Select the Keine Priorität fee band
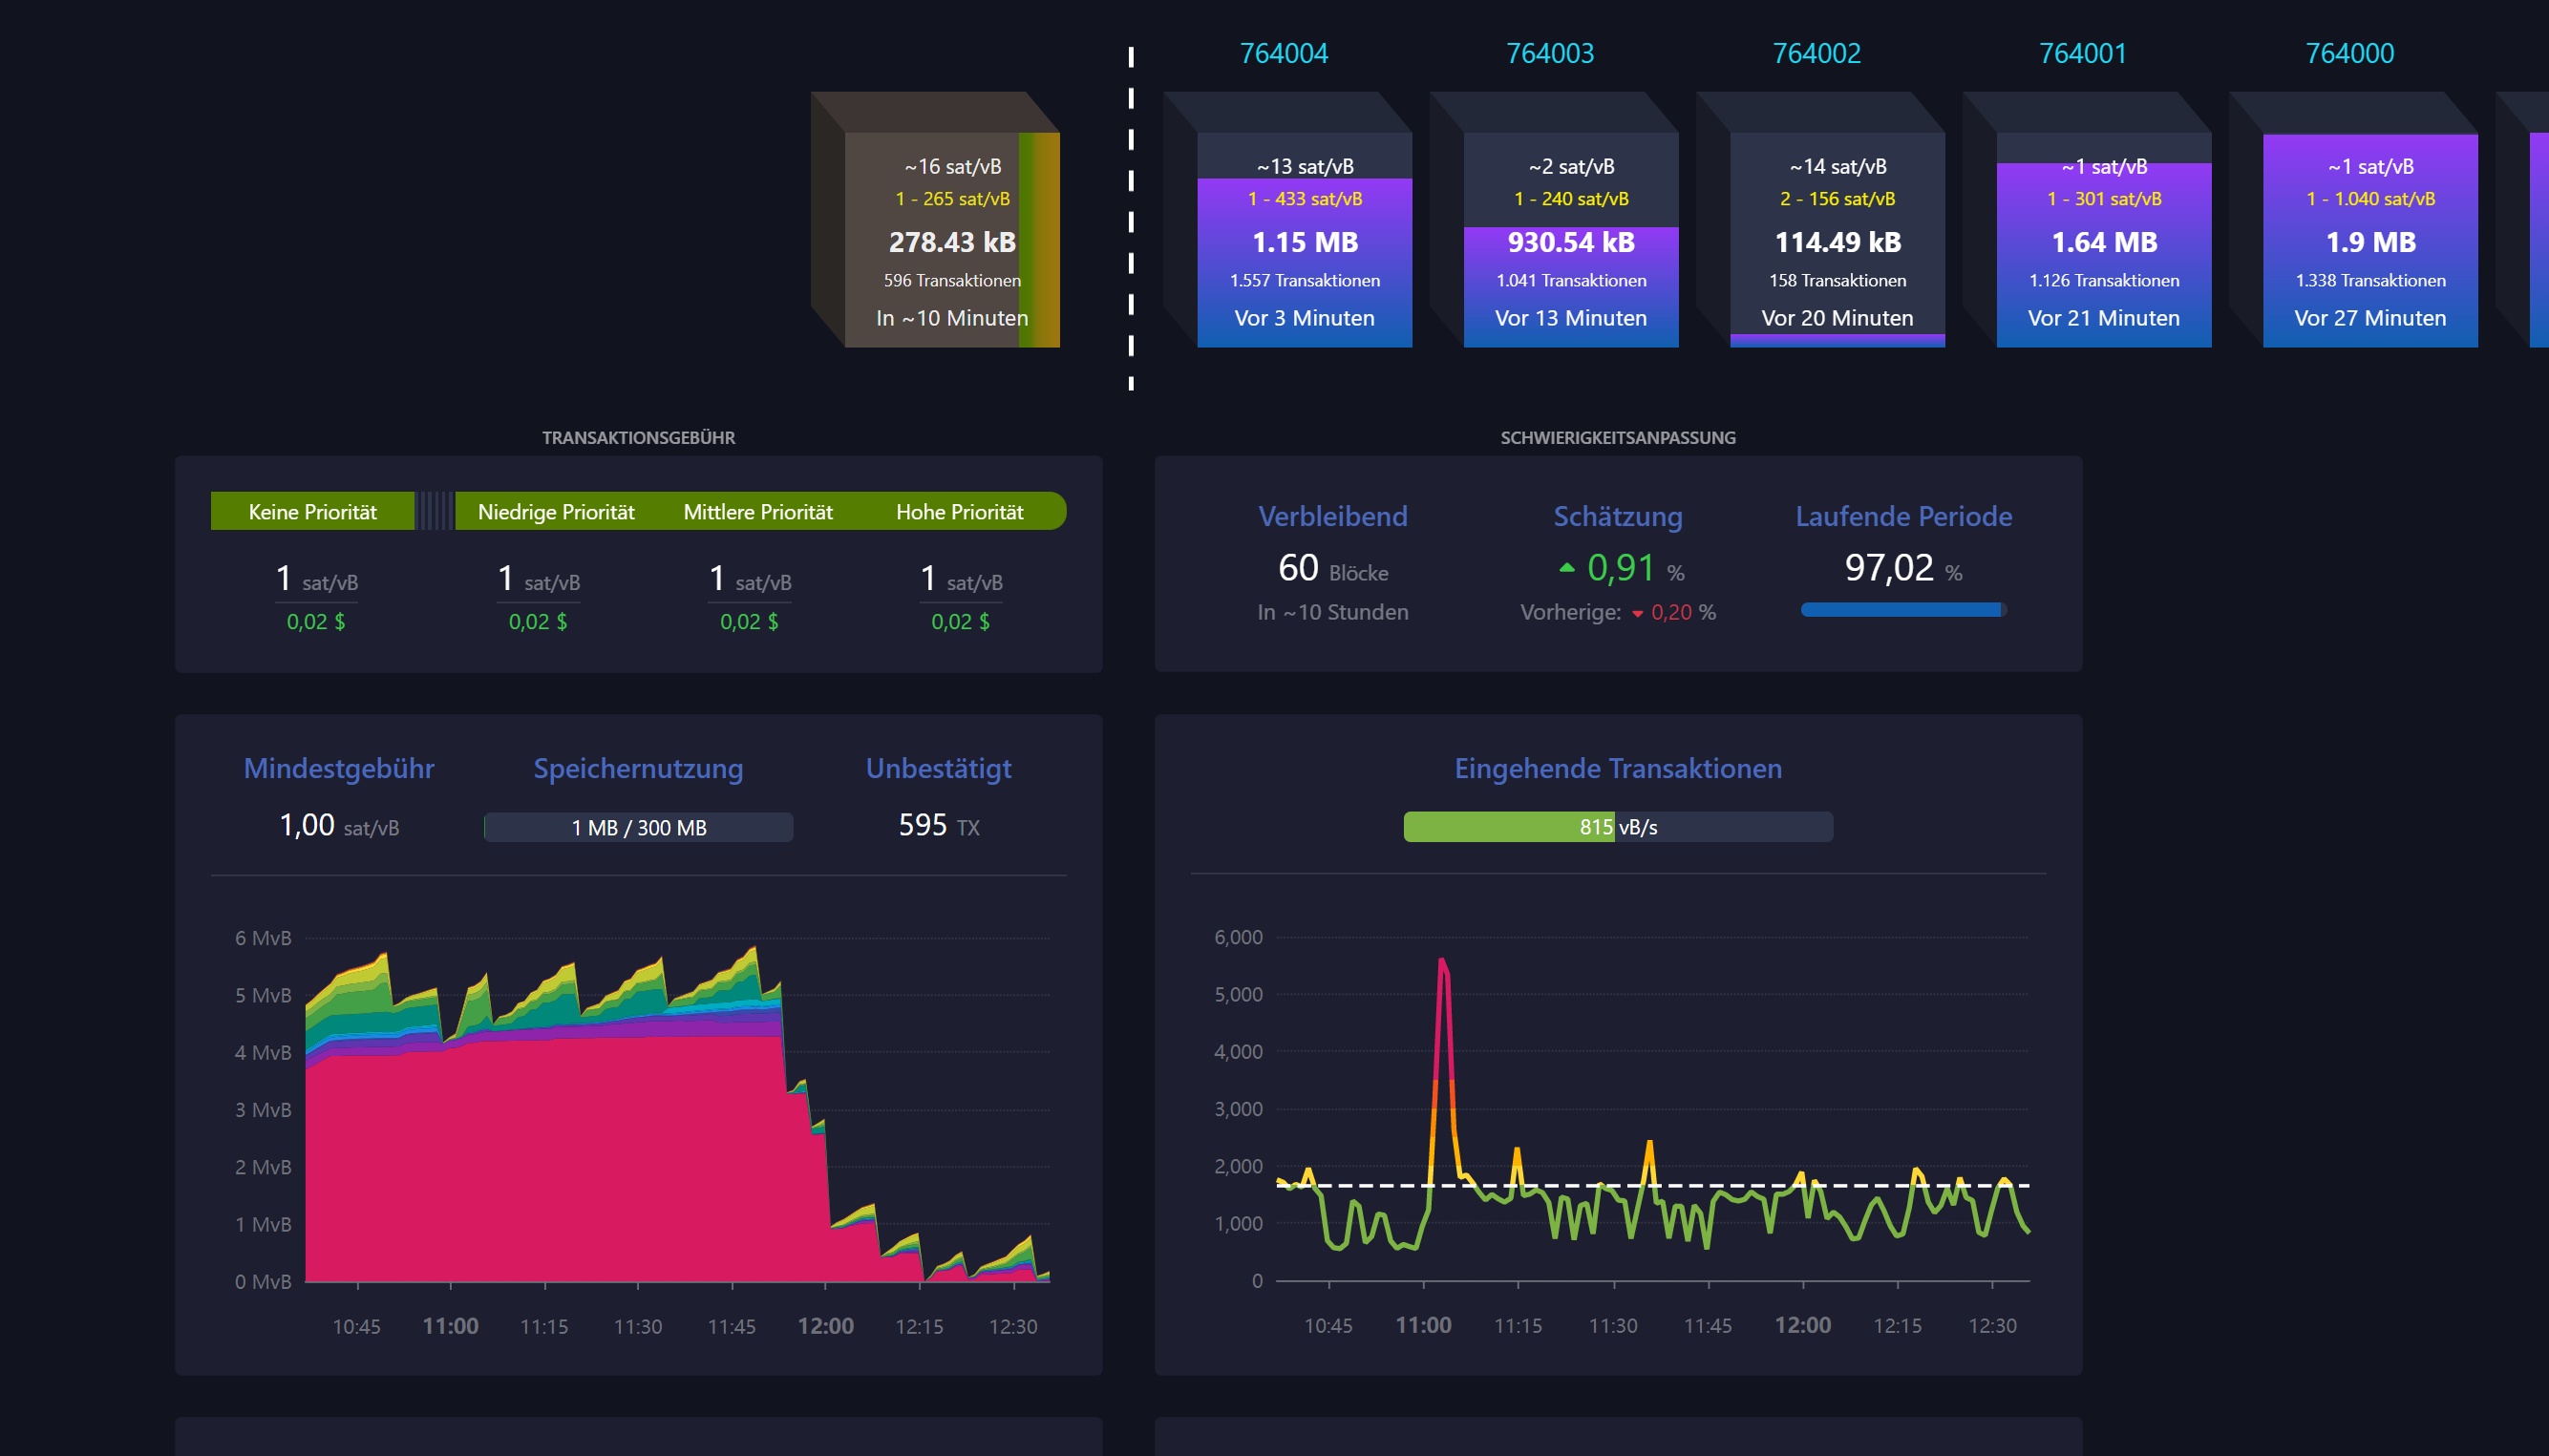 point(312,511)
